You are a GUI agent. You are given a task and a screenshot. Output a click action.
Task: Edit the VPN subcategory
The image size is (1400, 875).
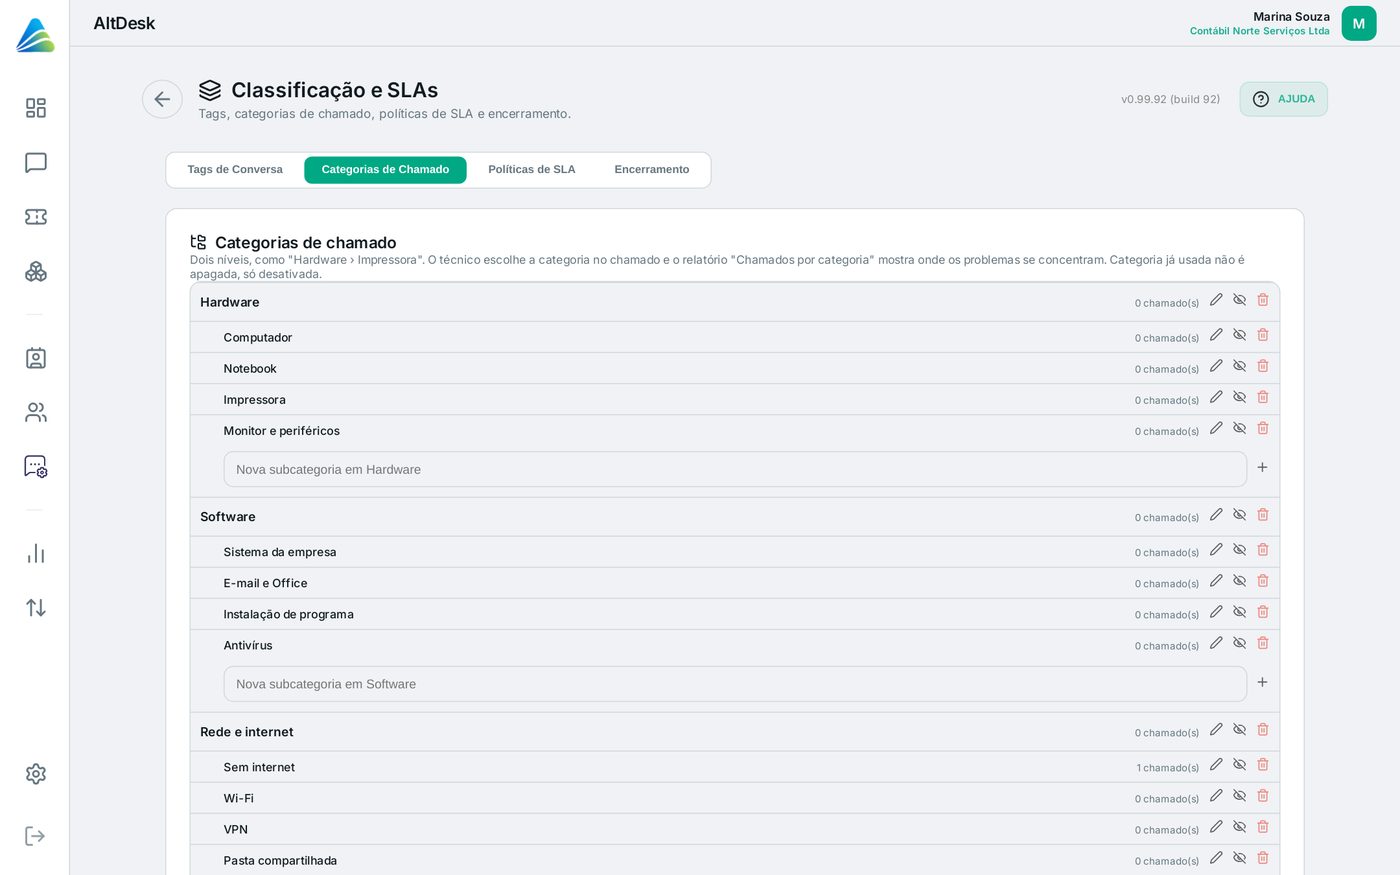(x=1216, y=827)
